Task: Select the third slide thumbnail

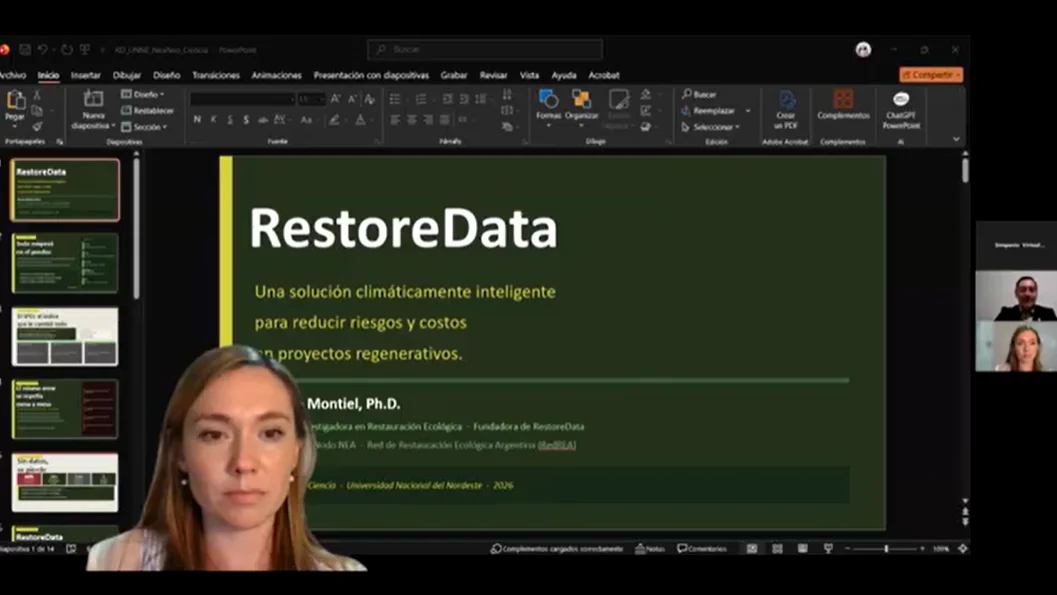Action: tap(65, 336)
